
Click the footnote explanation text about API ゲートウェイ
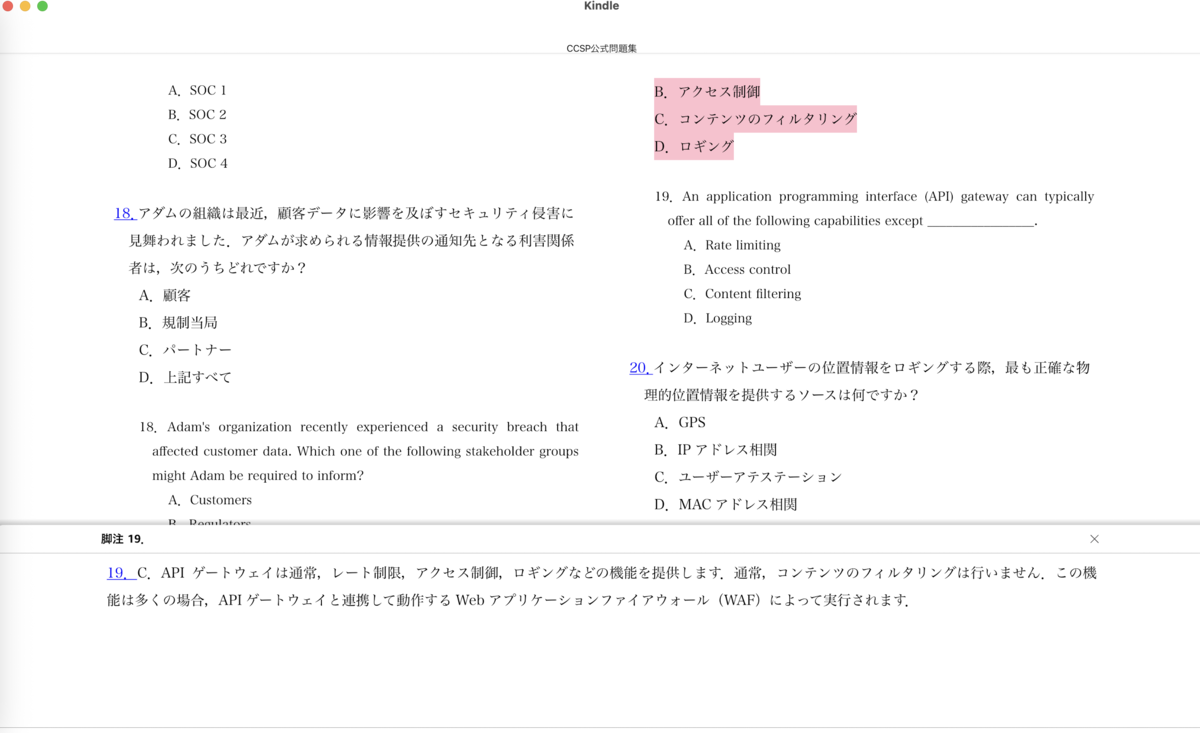pyautogui.click(x=602, y=587)
